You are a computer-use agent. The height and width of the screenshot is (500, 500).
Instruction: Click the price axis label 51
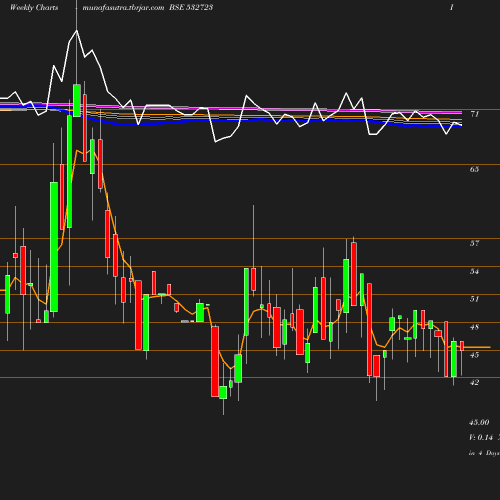474,299
